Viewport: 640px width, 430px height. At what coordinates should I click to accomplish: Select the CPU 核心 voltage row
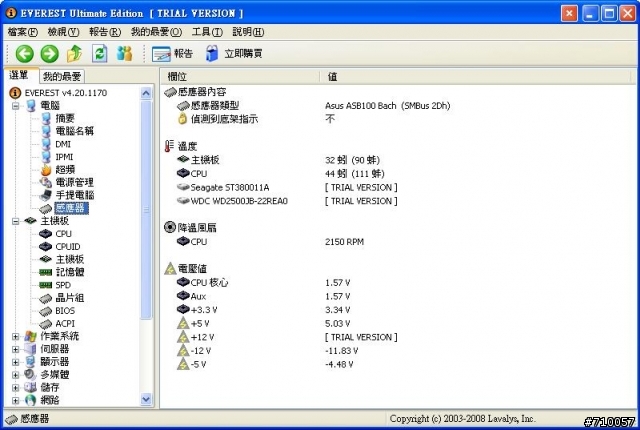[398, 282]
